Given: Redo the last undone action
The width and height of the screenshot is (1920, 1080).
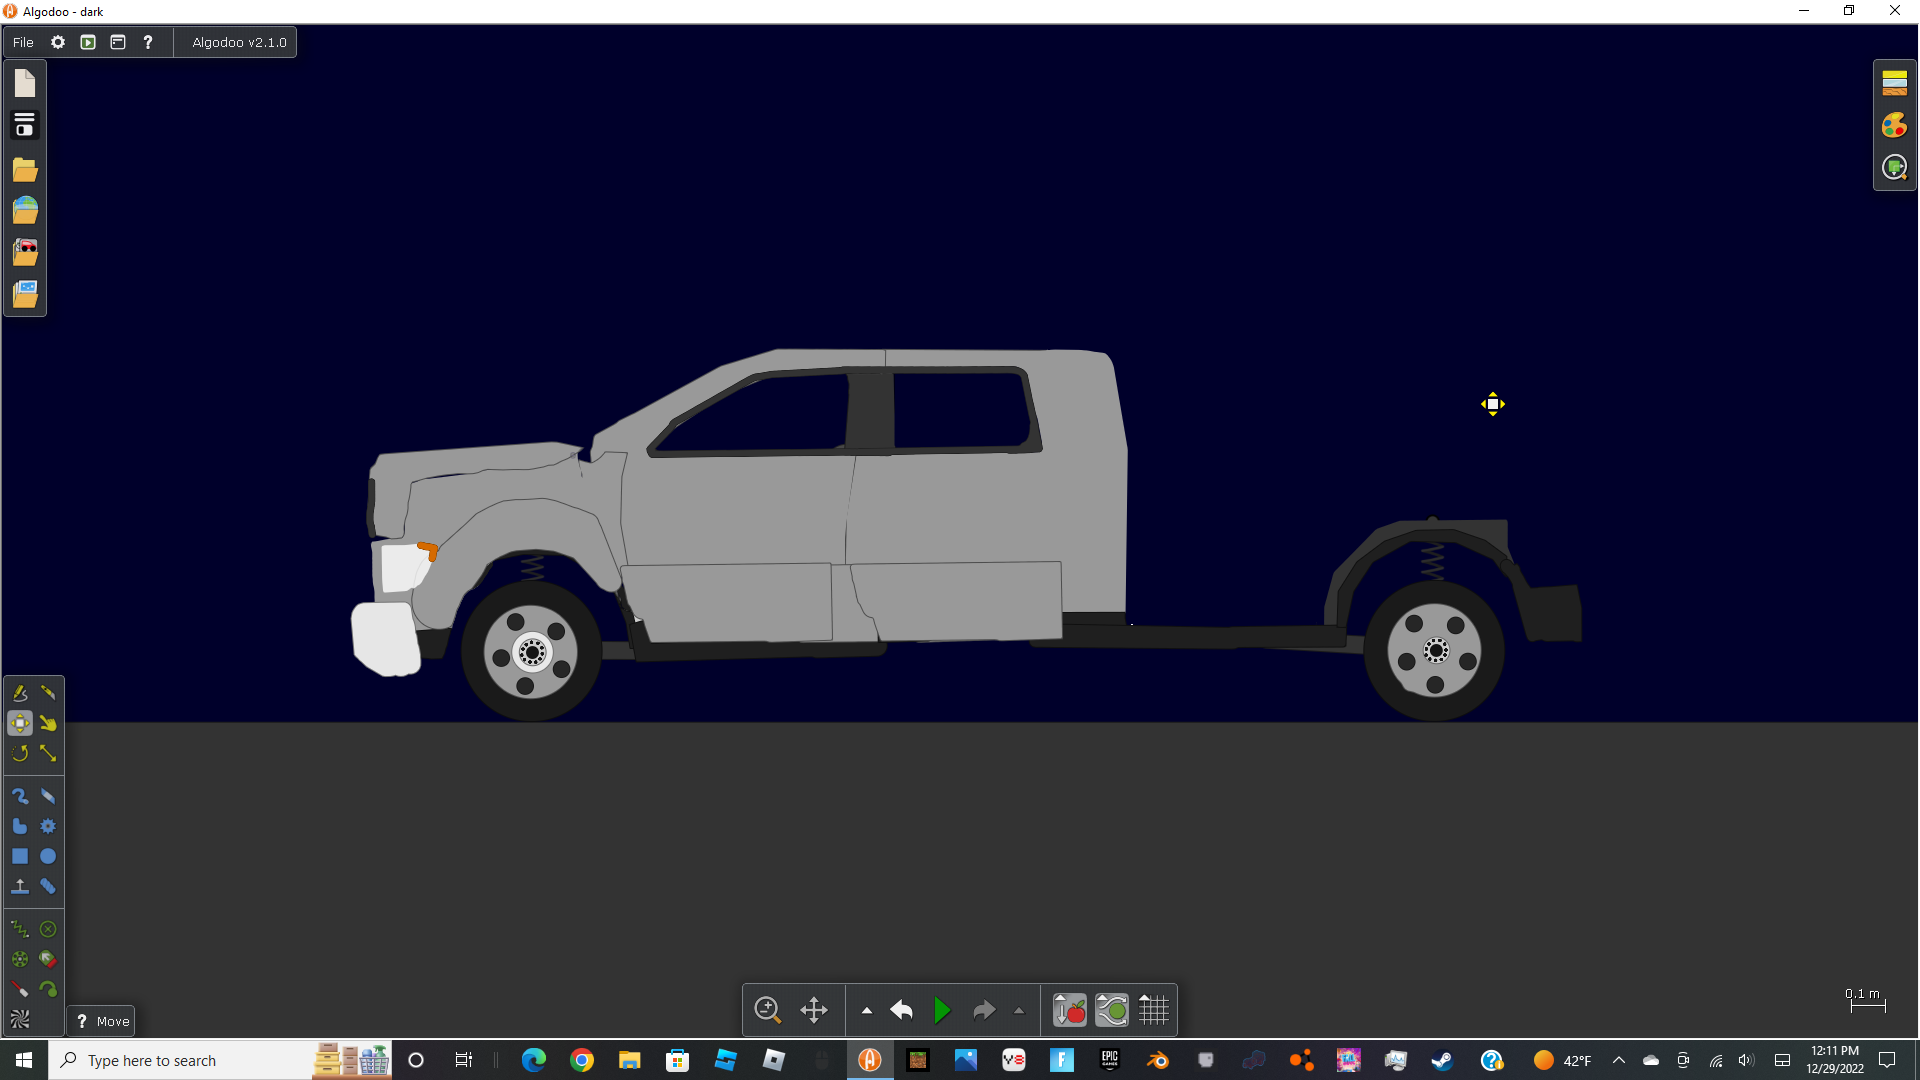Looking at the screenshot, I should [984, 1011].
